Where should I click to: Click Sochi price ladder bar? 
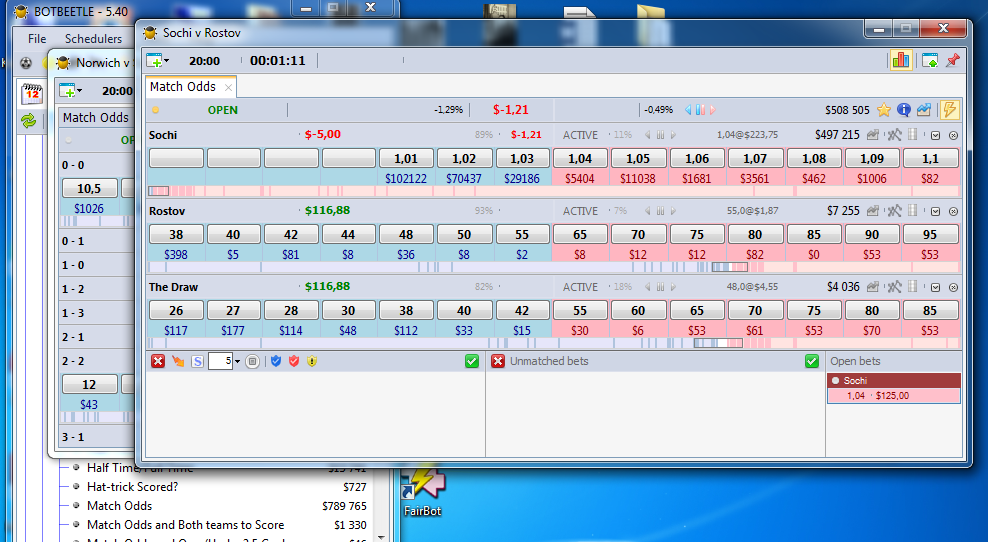tap(554, 191)
